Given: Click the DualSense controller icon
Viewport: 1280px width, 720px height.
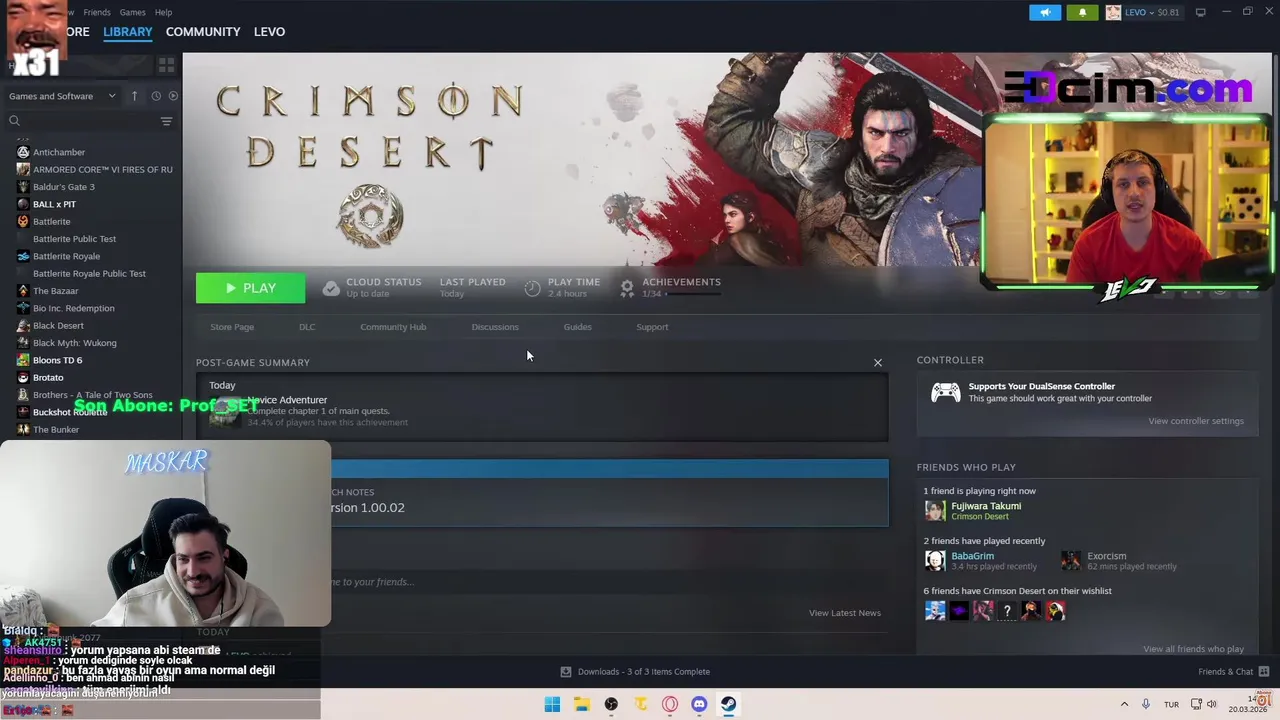Looking at the screenshot, I should click(945, 393).
